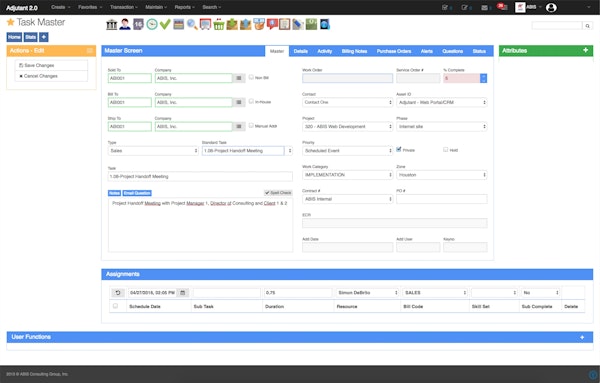Click the clipboard notes toolbar icon

(x=284, y=24)
